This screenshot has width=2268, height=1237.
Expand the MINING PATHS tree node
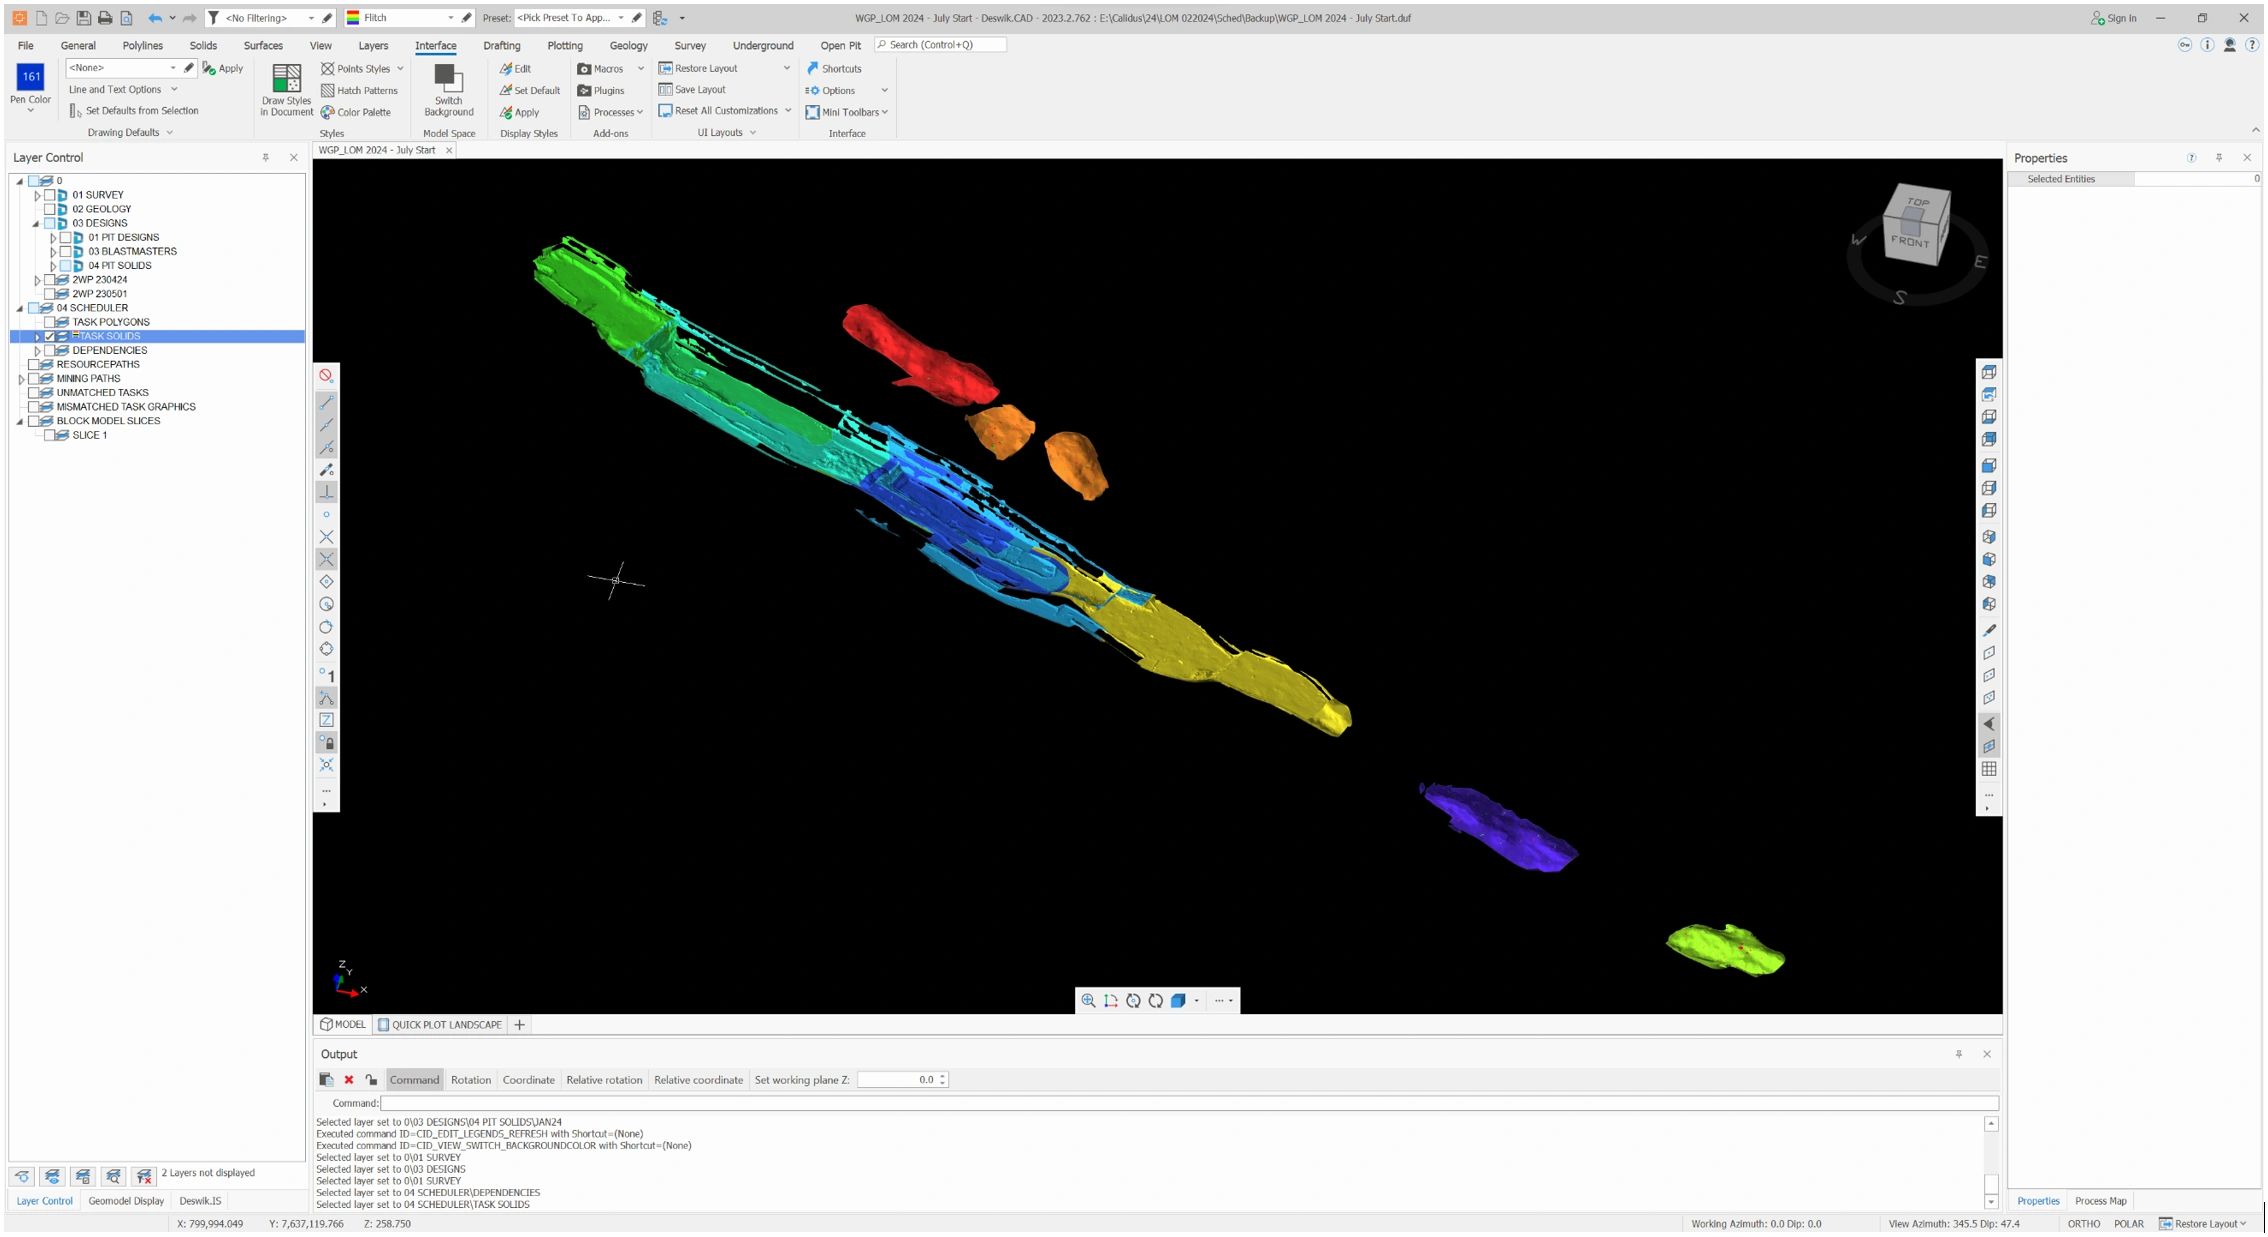tap(21, 379)
